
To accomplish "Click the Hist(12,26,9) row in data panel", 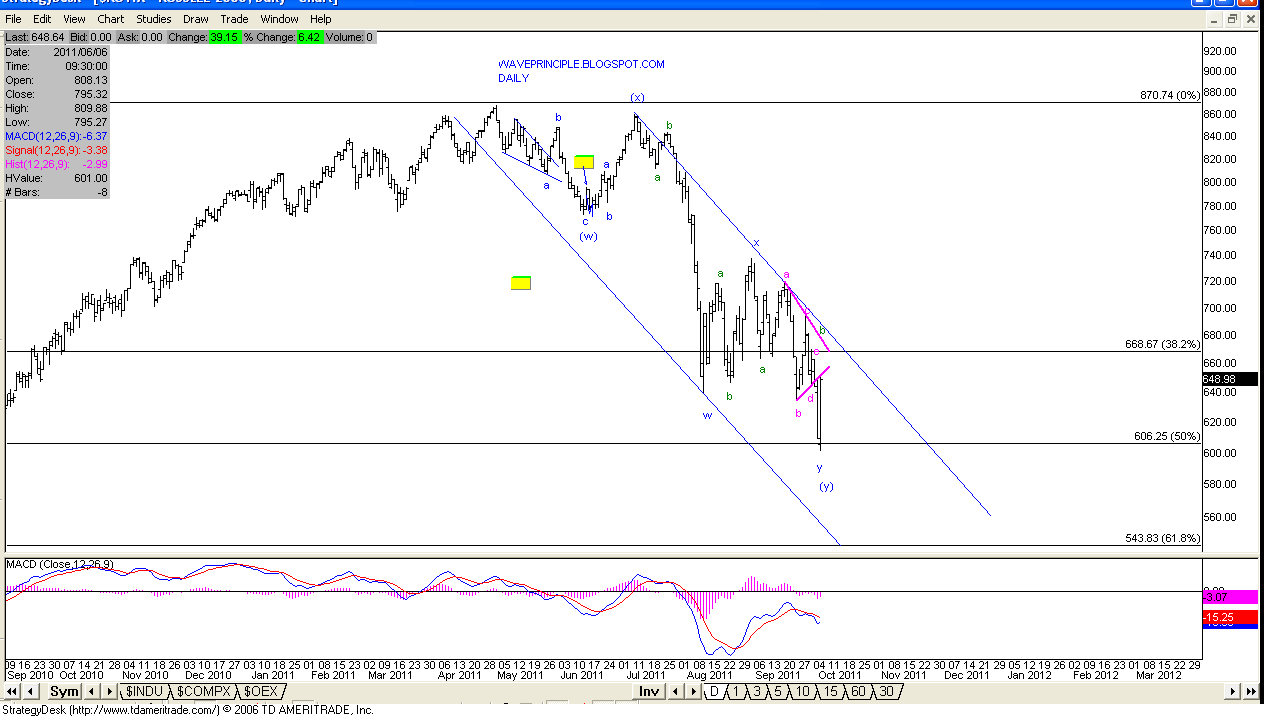I will point(56,164).
